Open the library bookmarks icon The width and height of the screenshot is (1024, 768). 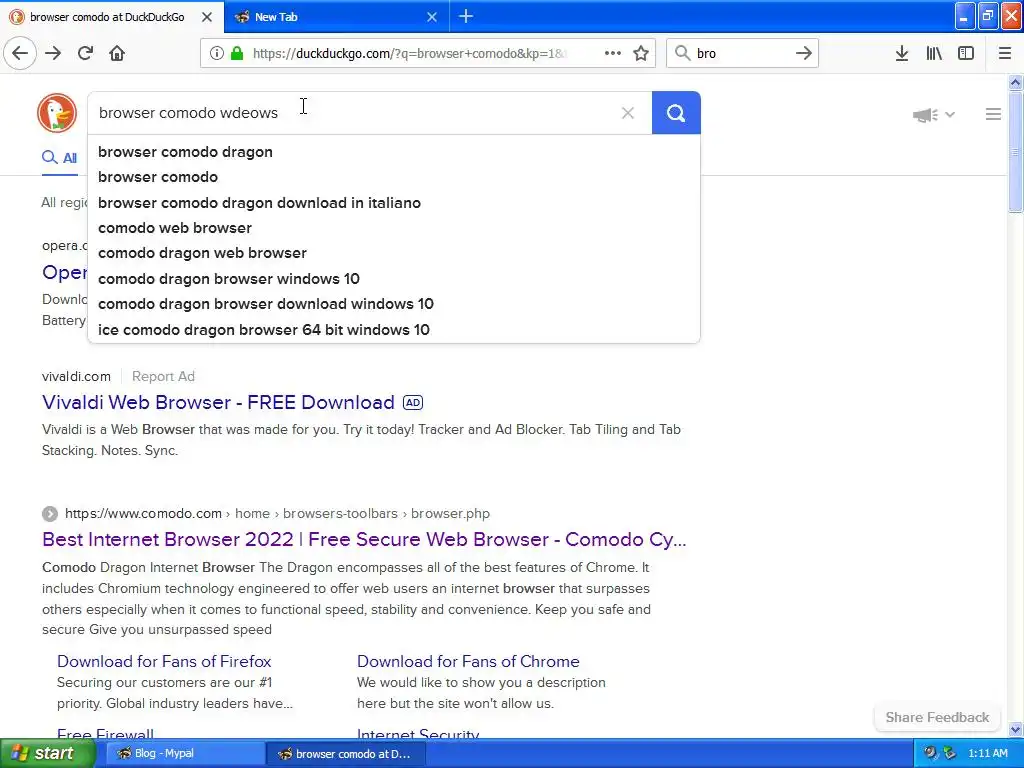(x=934, y=53)
